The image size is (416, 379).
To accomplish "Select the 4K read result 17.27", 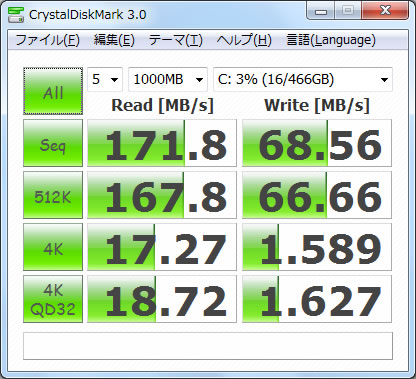I will (162, 247).
